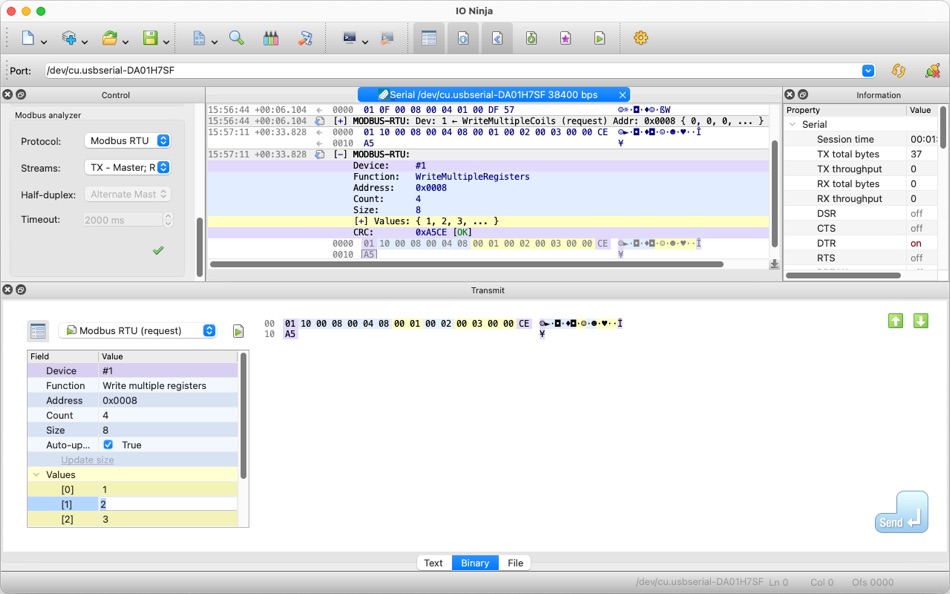The width and height of the screenshot is (950, 594).
Task: Open the Port combo box dropdown arrow
Action: [868, 71]
